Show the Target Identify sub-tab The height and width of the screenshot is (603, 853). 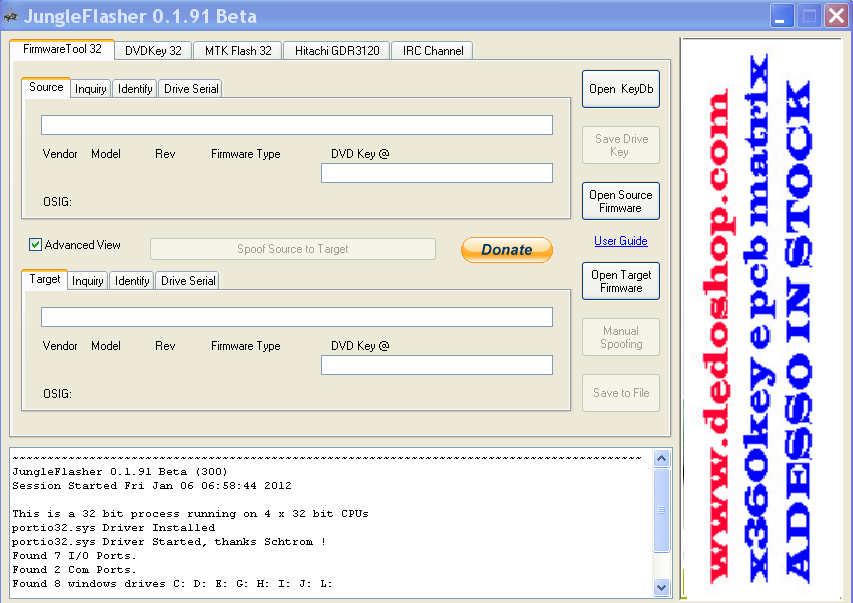132,281
